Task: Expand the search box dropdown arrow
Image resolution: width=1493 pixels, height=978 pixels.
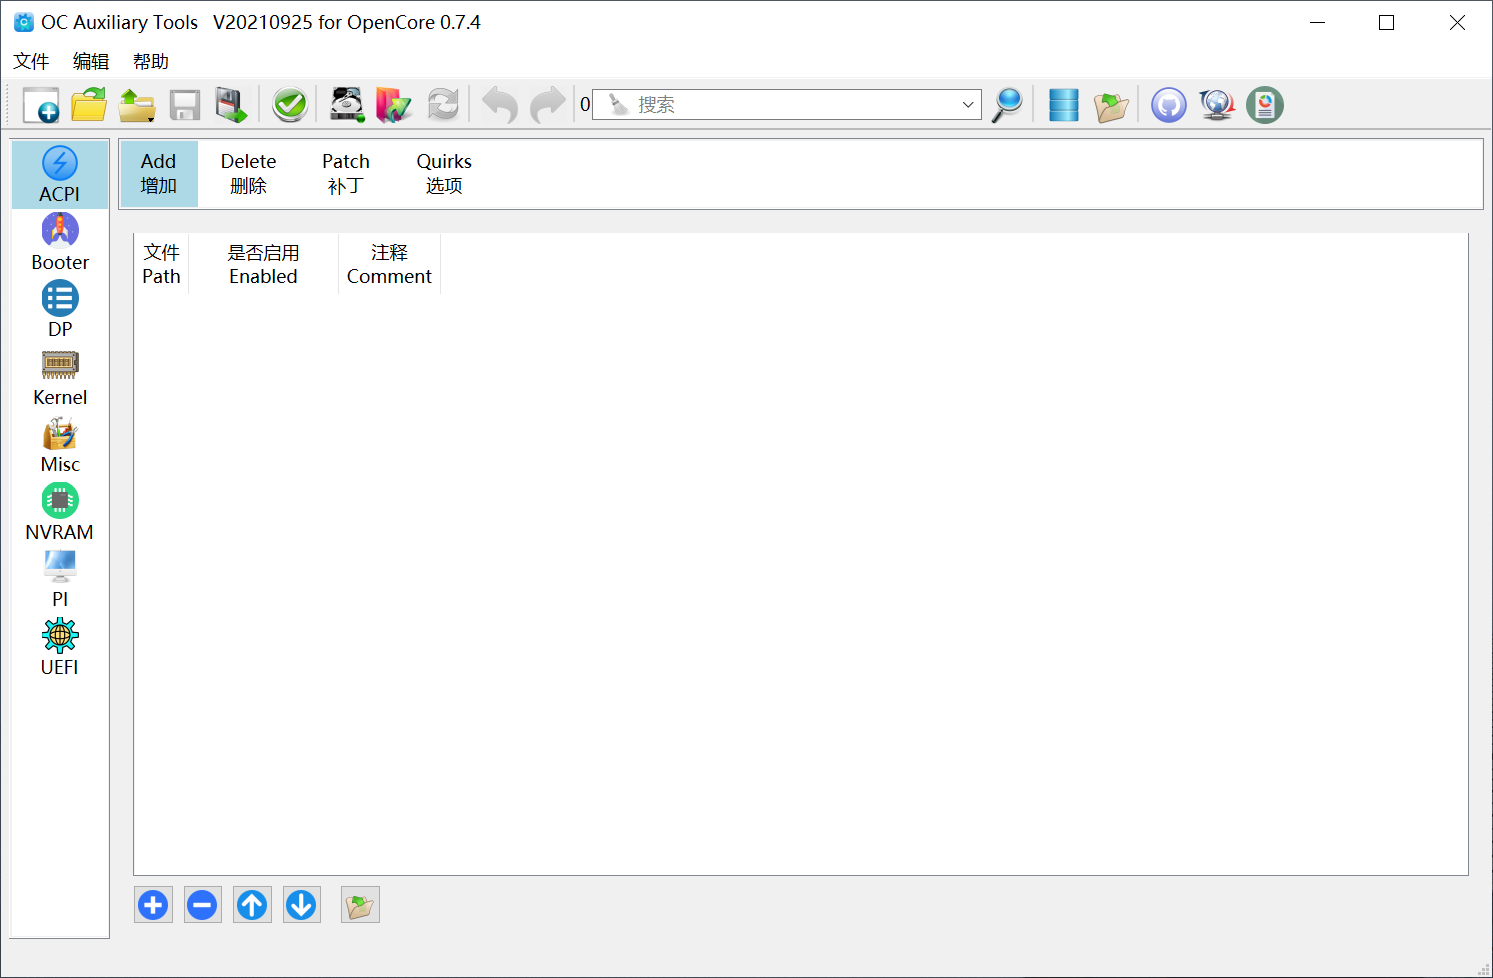Action: tap(967, 104)
